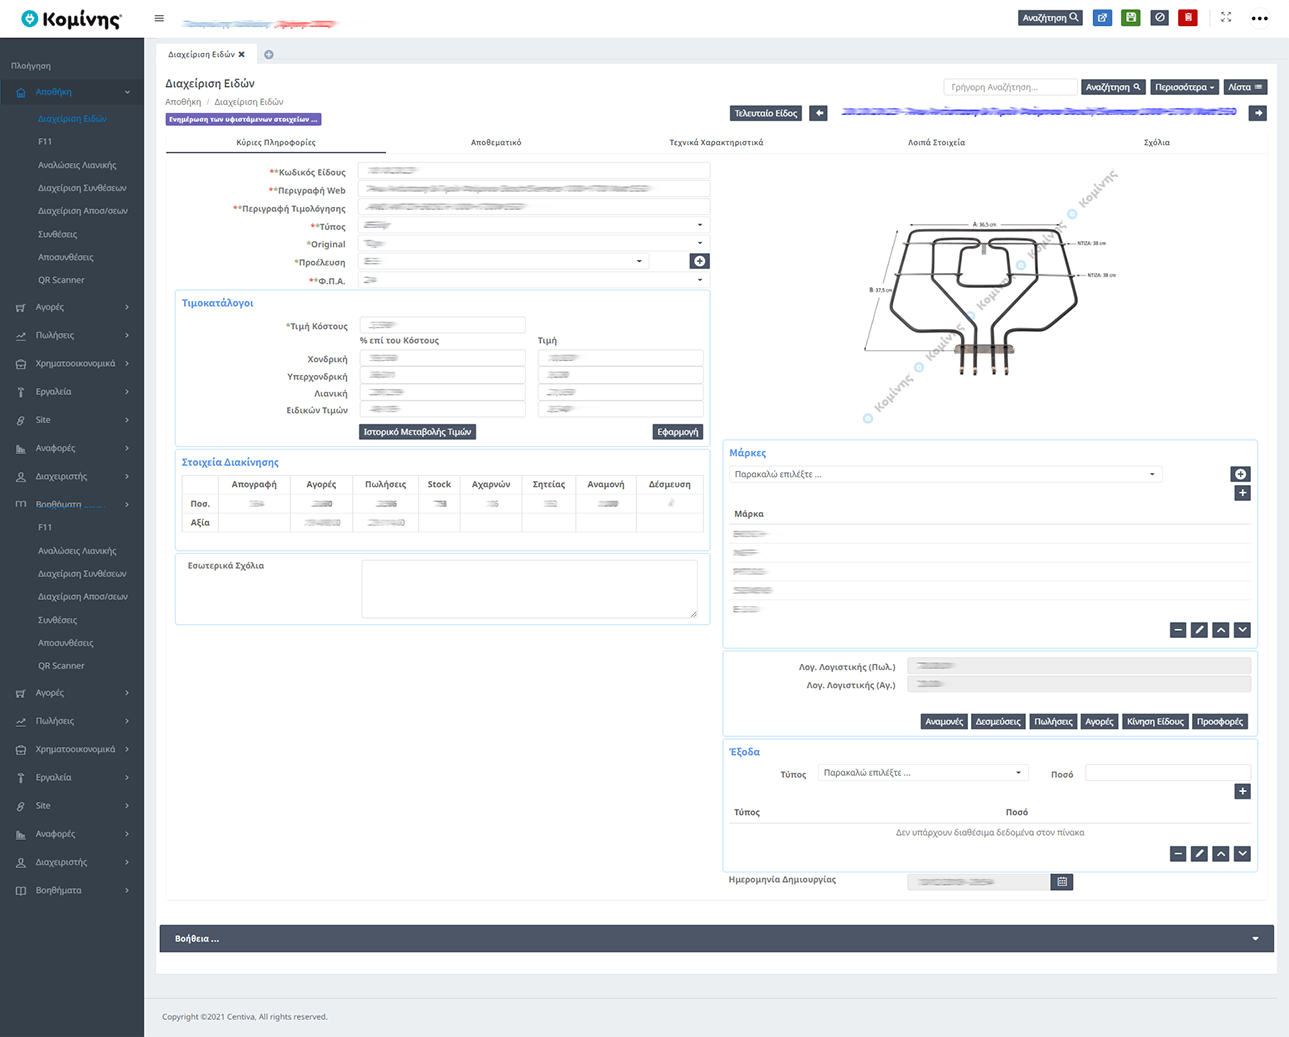This screenshot has height=1037, width=1289.
Task: Switch to the Κύριες Πληροφορίες tab
Action: click(276, 142)
